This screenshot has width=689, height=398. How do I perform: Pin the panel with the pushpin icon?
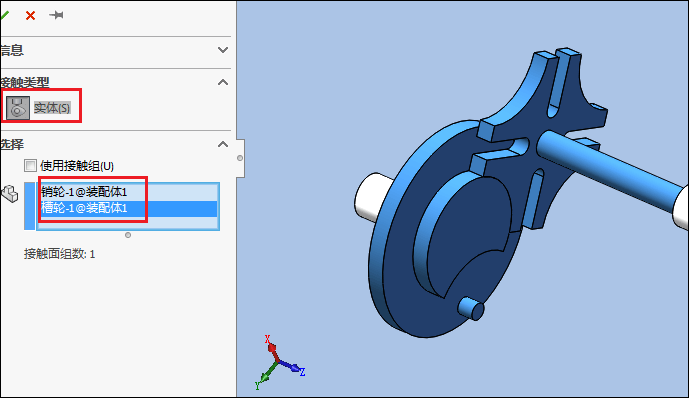pyautogui.click(x=56, y=15)
